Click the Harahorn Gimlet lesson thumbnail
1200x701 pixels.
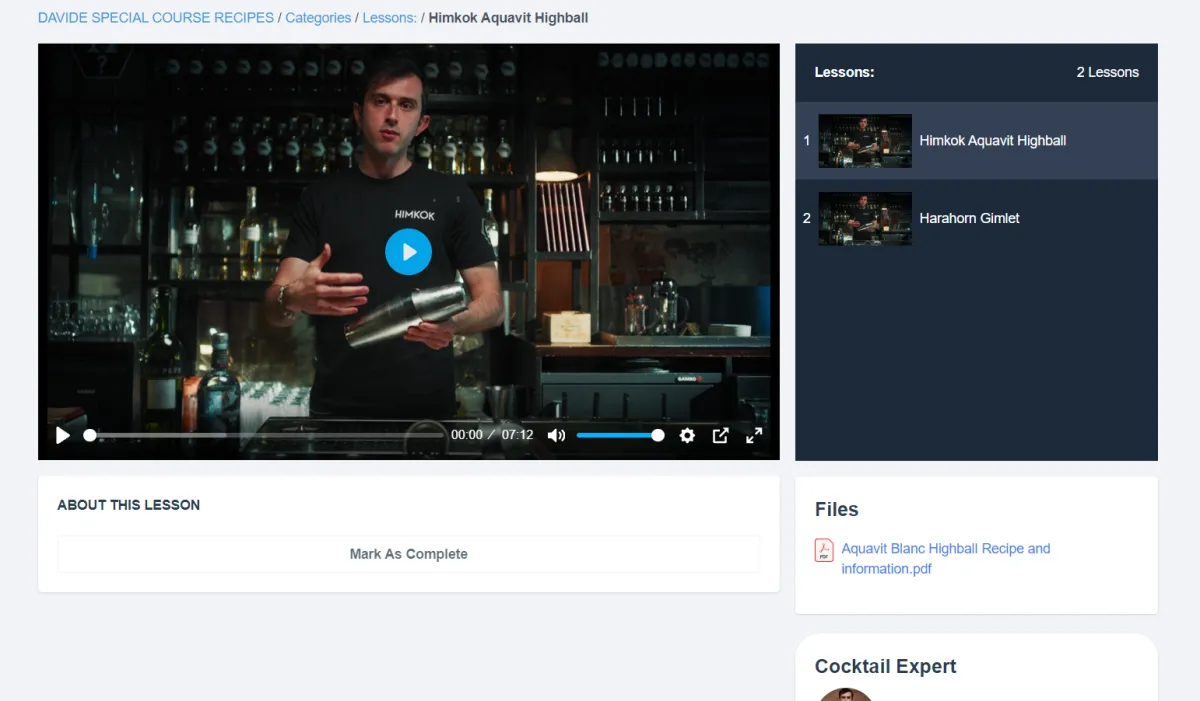pyautogui.click(x=865, y=218)
